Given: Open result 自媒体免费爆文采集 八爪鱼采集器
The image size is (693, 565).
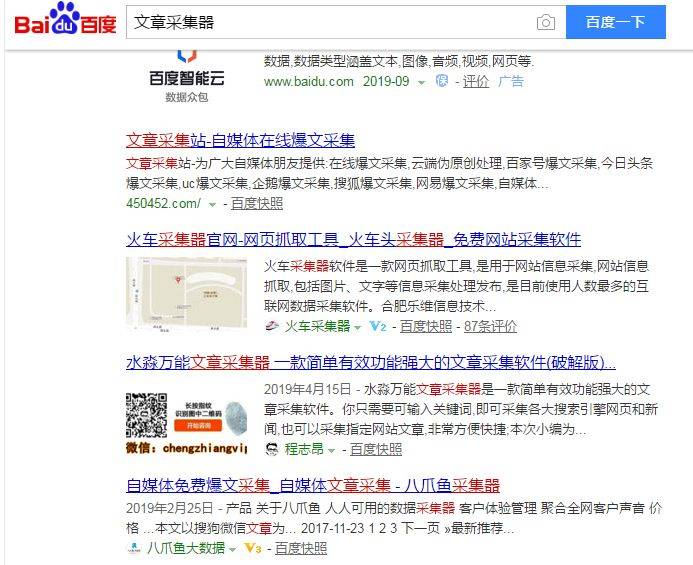Looking at the screenshot, I should tap(313, 485).
